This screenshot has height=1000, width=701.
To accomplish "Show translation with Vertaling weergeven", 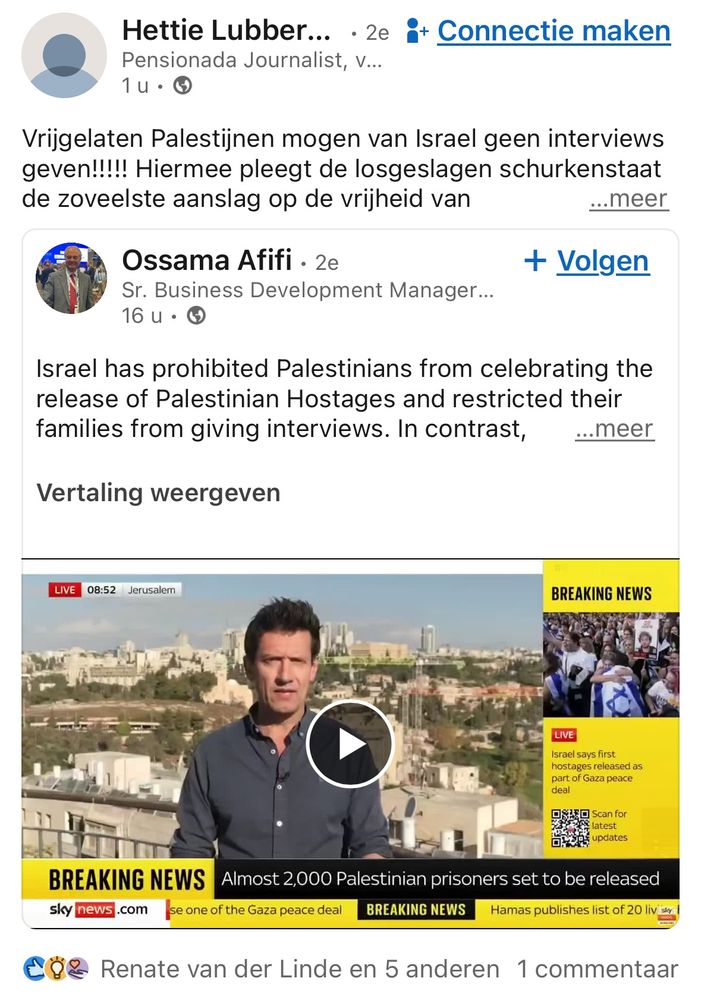I will [x=158, y=493].
